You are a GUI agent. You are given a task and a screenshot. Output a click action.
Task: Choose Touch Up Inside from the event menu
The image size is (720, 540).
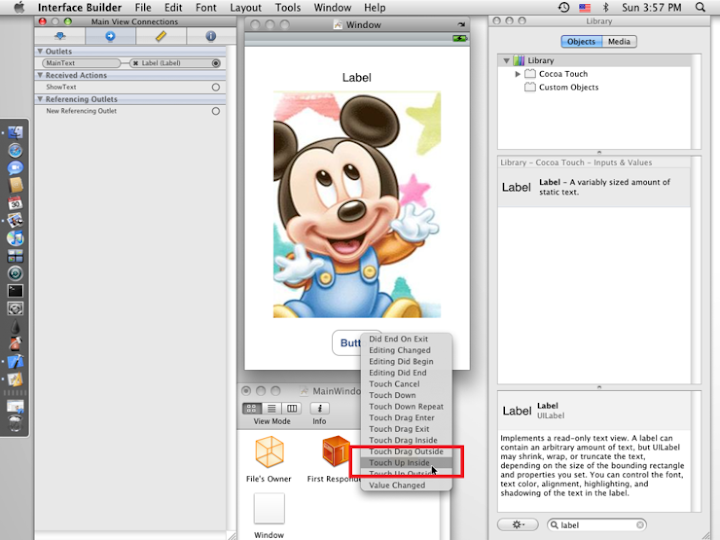[x=400, y=463]
